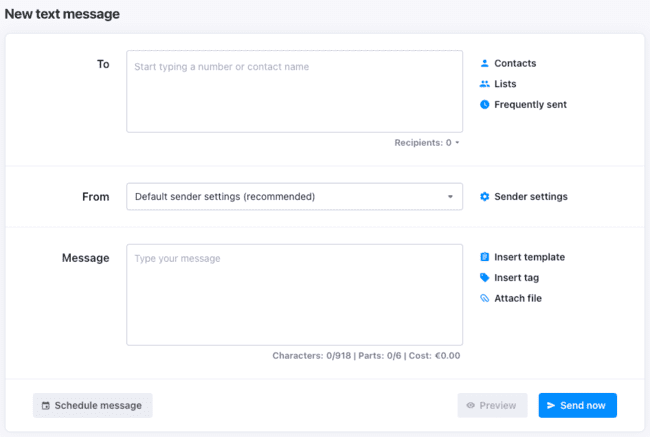Viewport: 650px width, 437px height.
Task: Click the Insert tag icon
Action: (484, 277)
